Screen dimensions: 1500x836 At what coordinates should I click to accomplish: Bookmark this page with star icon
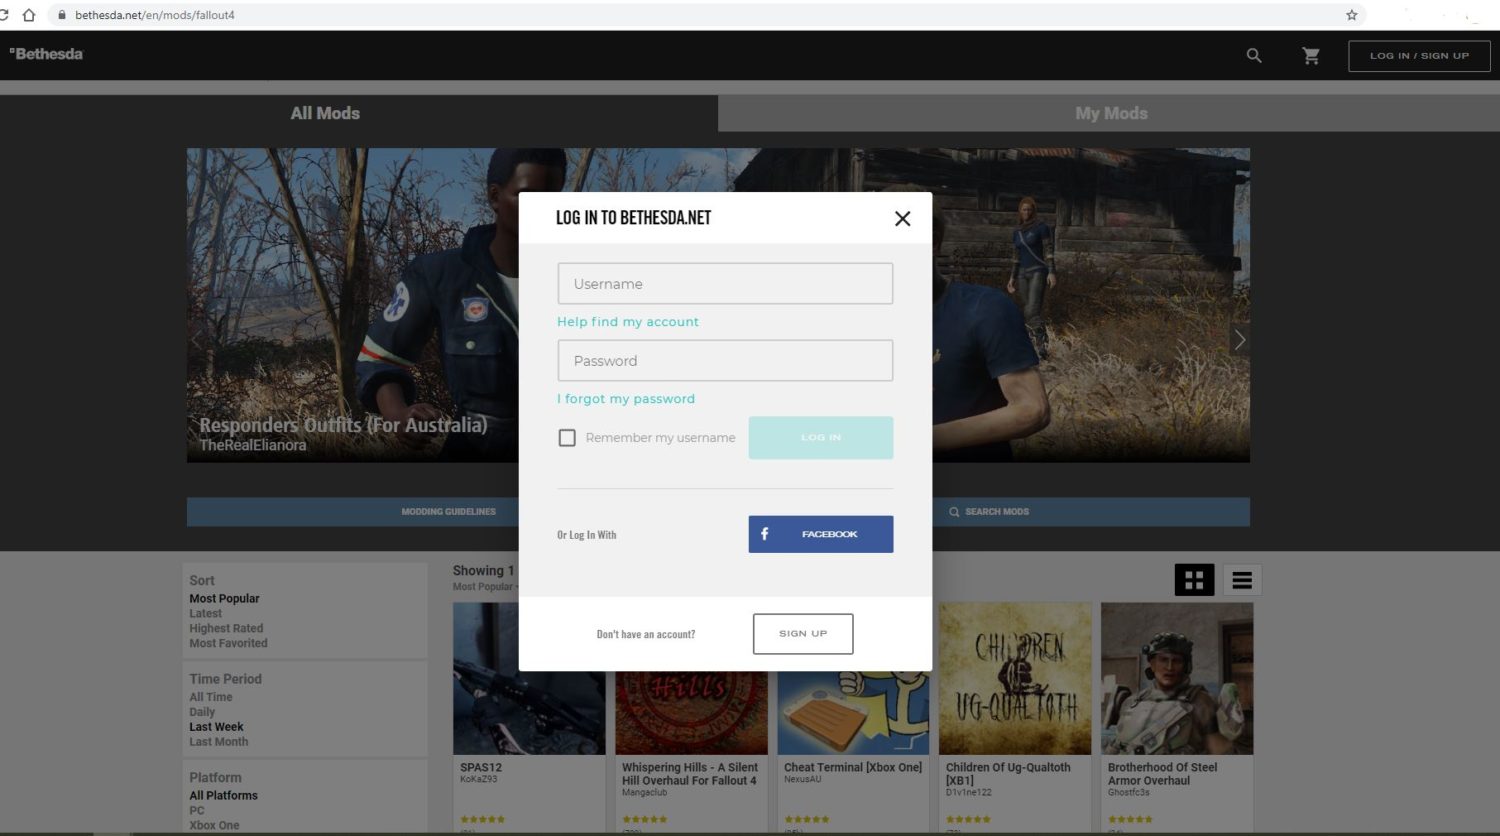click(x=1352, y=15)
